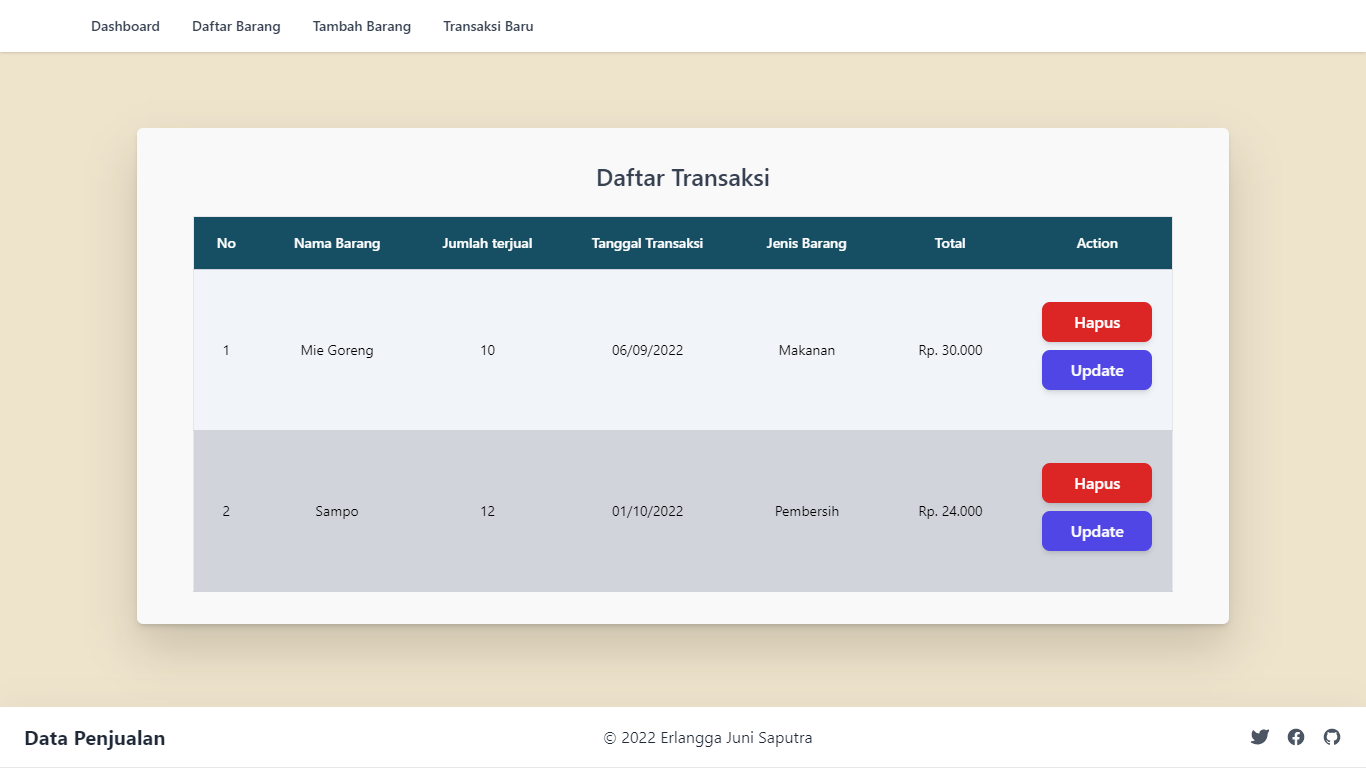Open the Transaksi Baru menu item
The width and height of the screenshot is (1366, 768).
488,26
